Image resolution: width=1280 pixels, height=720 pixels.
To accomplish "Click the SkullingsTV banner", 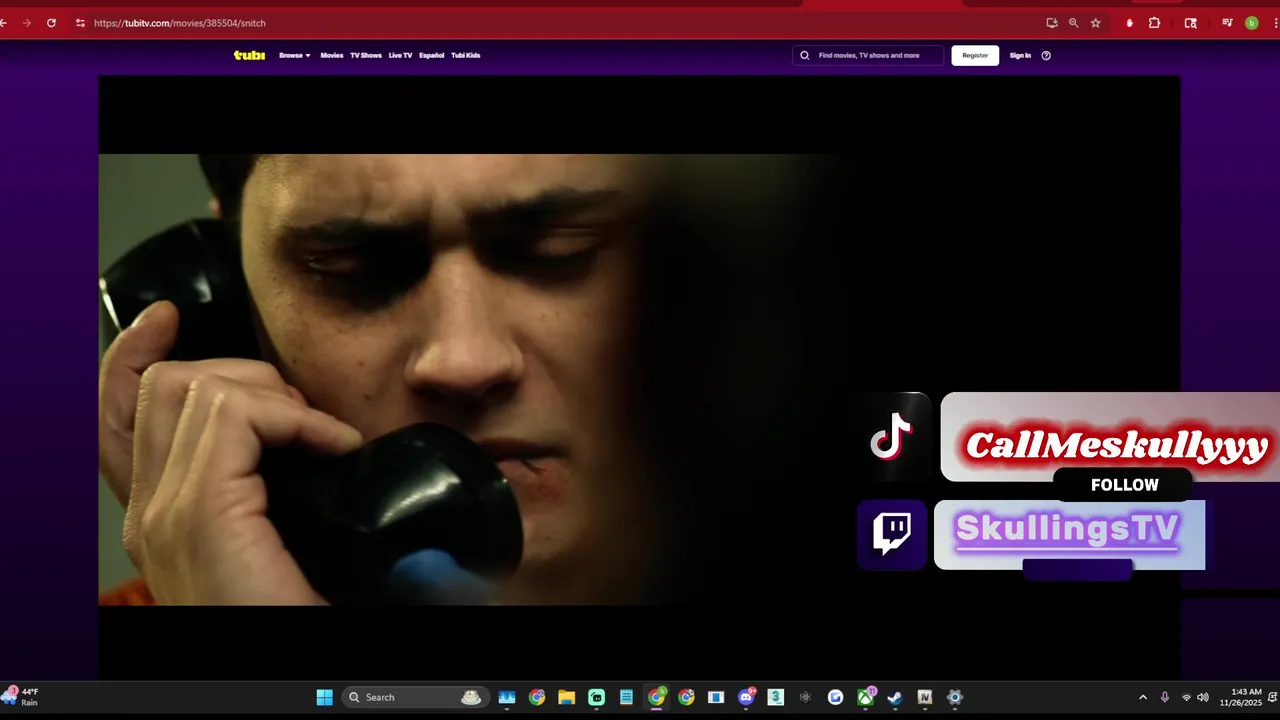I will [1069, 534].
